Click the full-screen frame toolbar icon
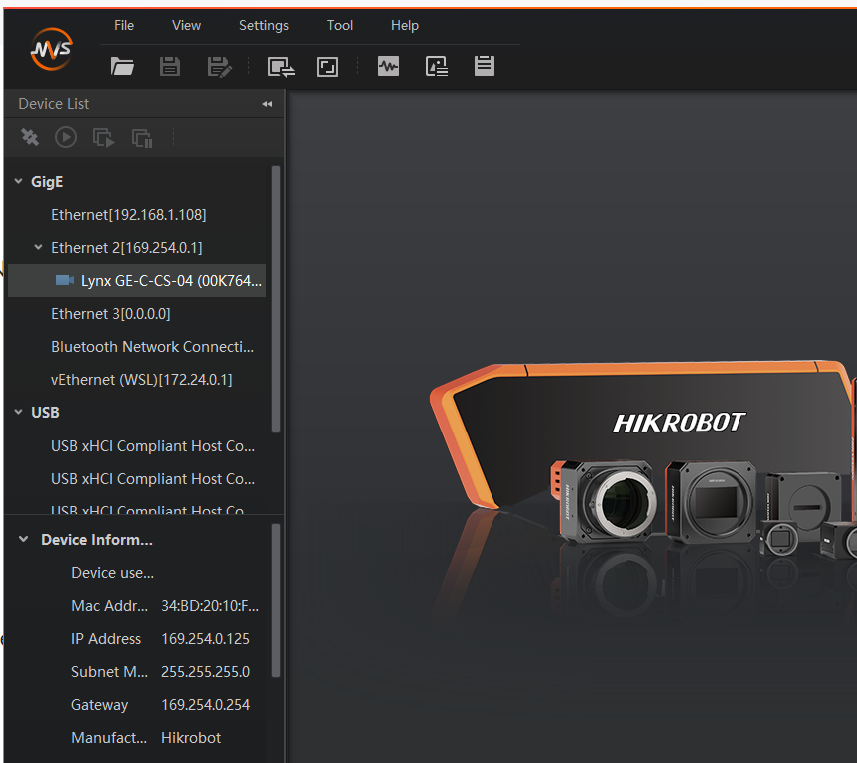The width and height of the screenshot is (857, 763). point(327,67)
